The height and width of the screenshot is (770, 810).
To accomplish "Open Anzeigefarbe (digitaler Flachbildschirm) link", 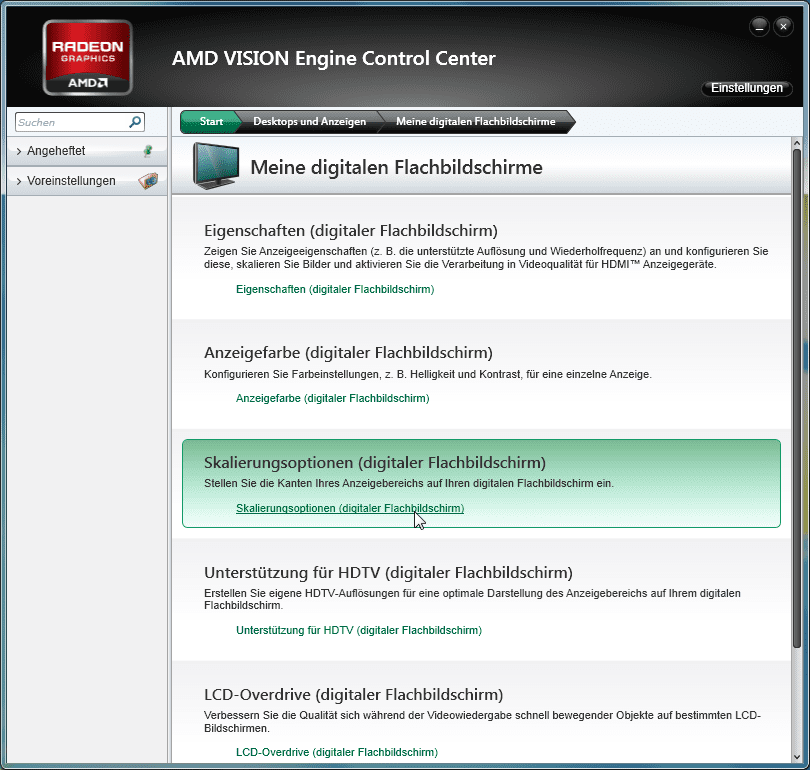I will point(333,398).
